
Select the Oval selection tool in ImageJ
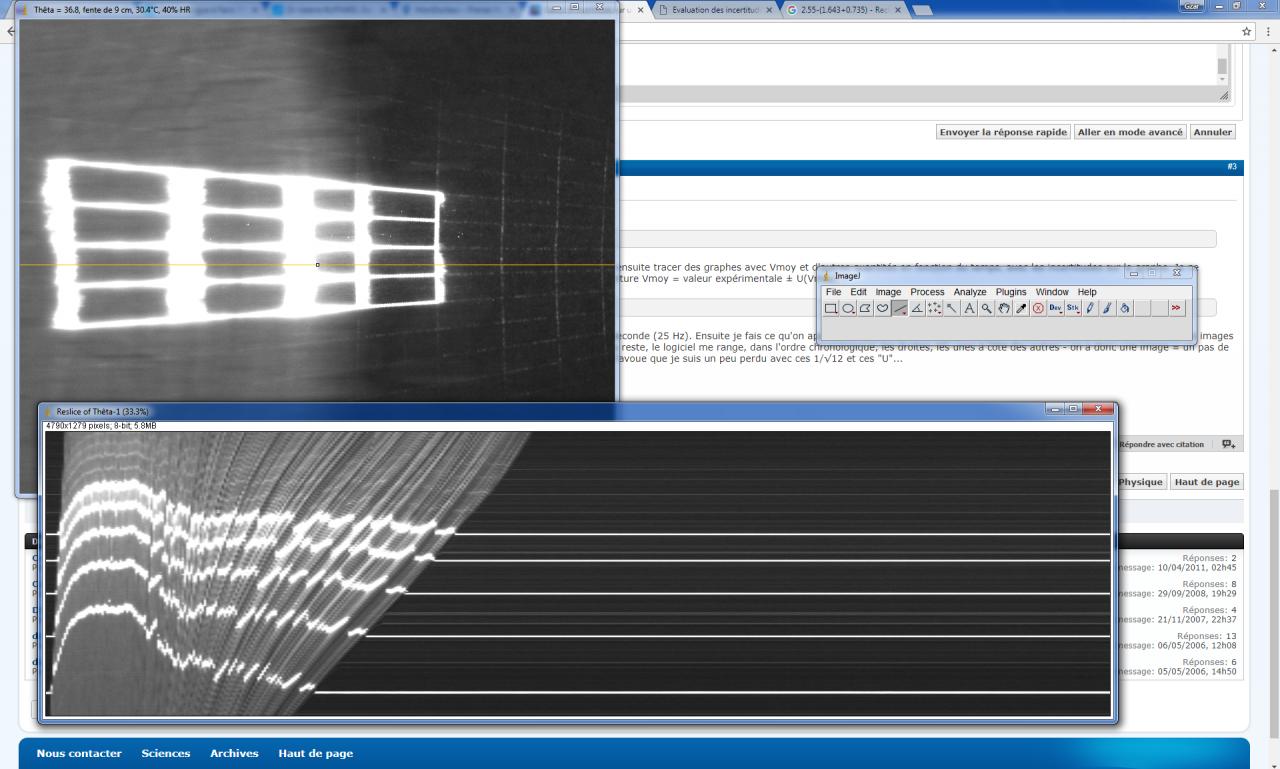click(848, 309)
